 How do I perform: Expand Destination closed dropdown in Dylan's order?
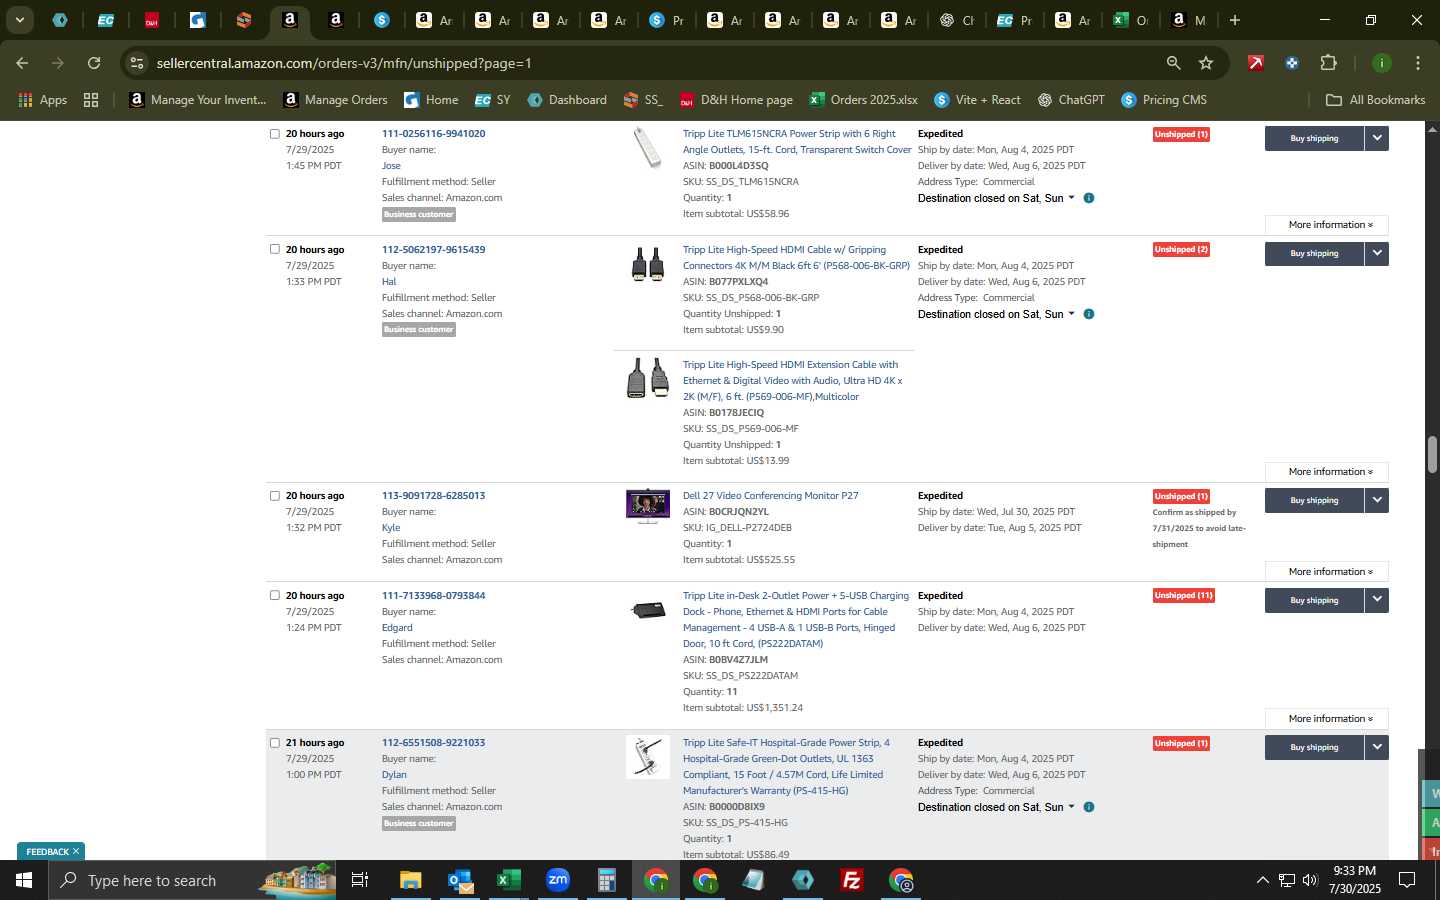point(996,807)
